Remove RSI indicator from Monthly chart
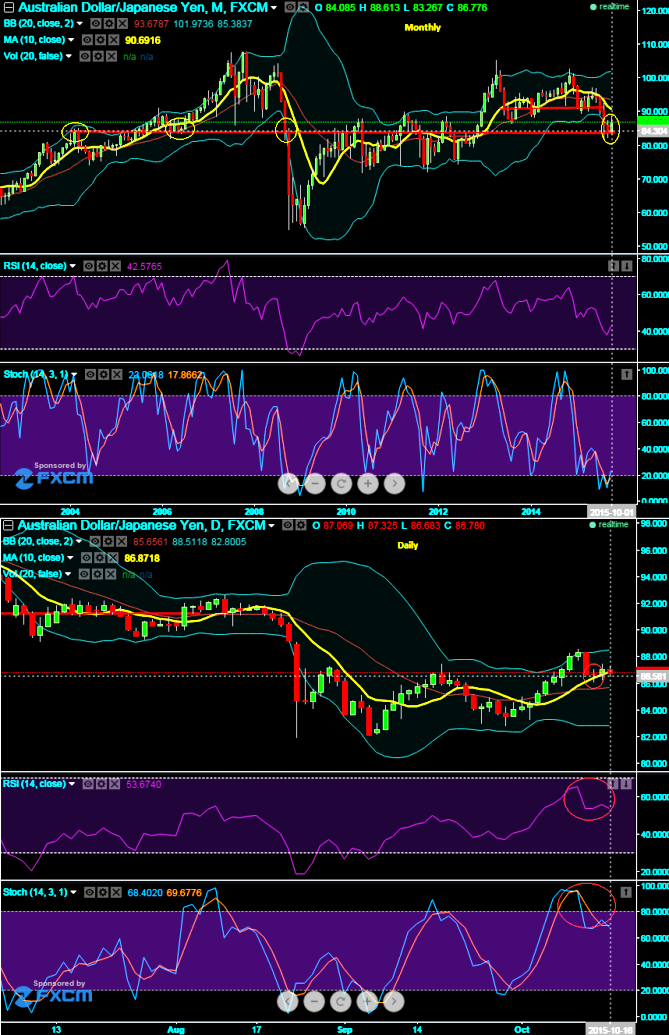The image size is (669, 1035). click(x=115, y=266)
